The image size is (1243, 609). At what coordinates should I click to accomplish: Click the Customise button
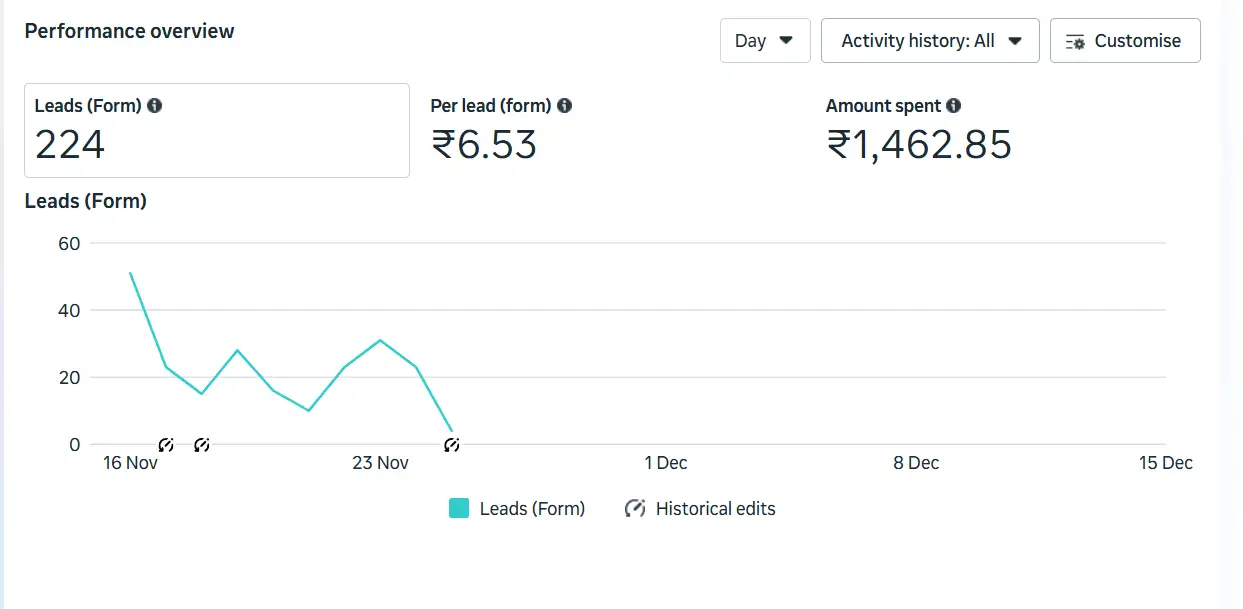(1124, 41)
